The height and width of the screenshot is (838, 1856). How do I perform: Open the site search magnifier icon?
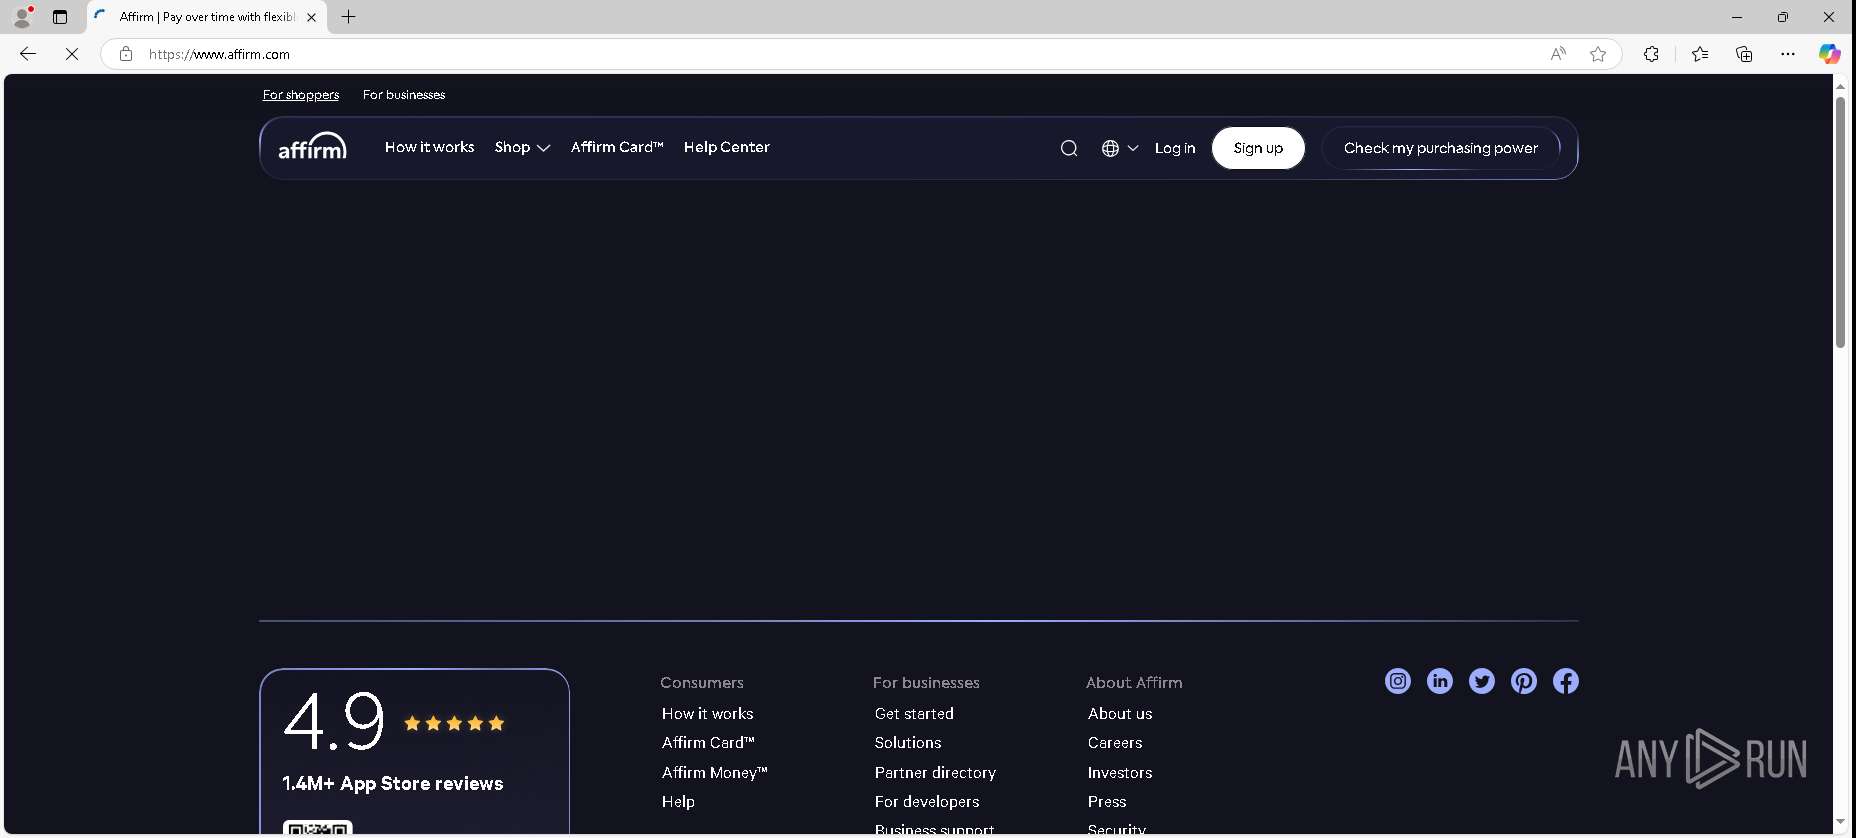click(x=1069, y=148)
